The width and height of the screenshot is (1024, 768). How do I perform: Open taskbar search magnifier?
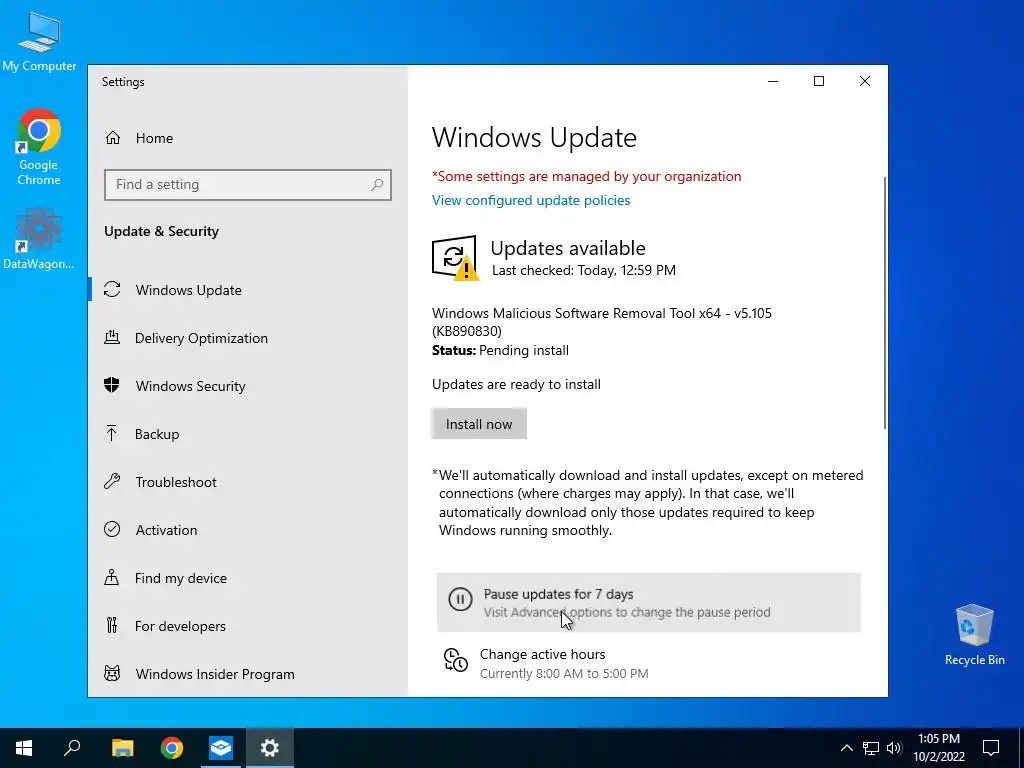72,748
